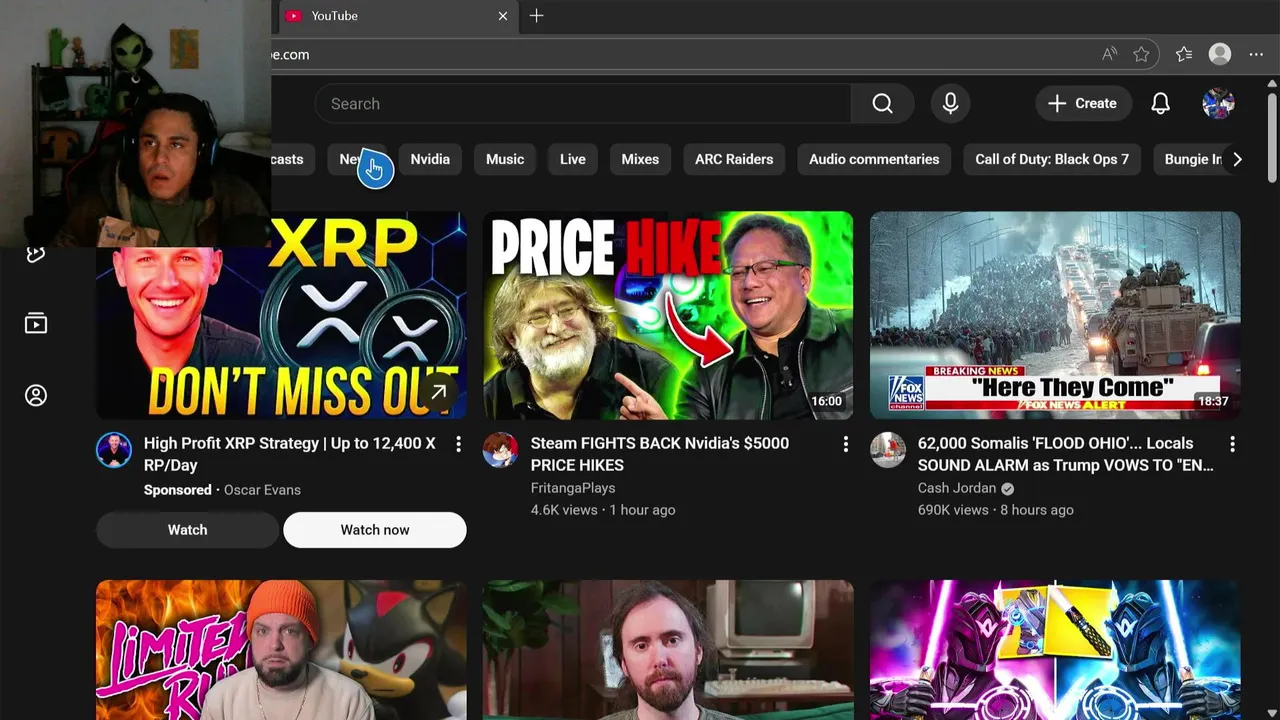Image resolution: width=1280 pixels, height=720 pixels.
Task: Select the Live category chip
Action: click(573, 159)
